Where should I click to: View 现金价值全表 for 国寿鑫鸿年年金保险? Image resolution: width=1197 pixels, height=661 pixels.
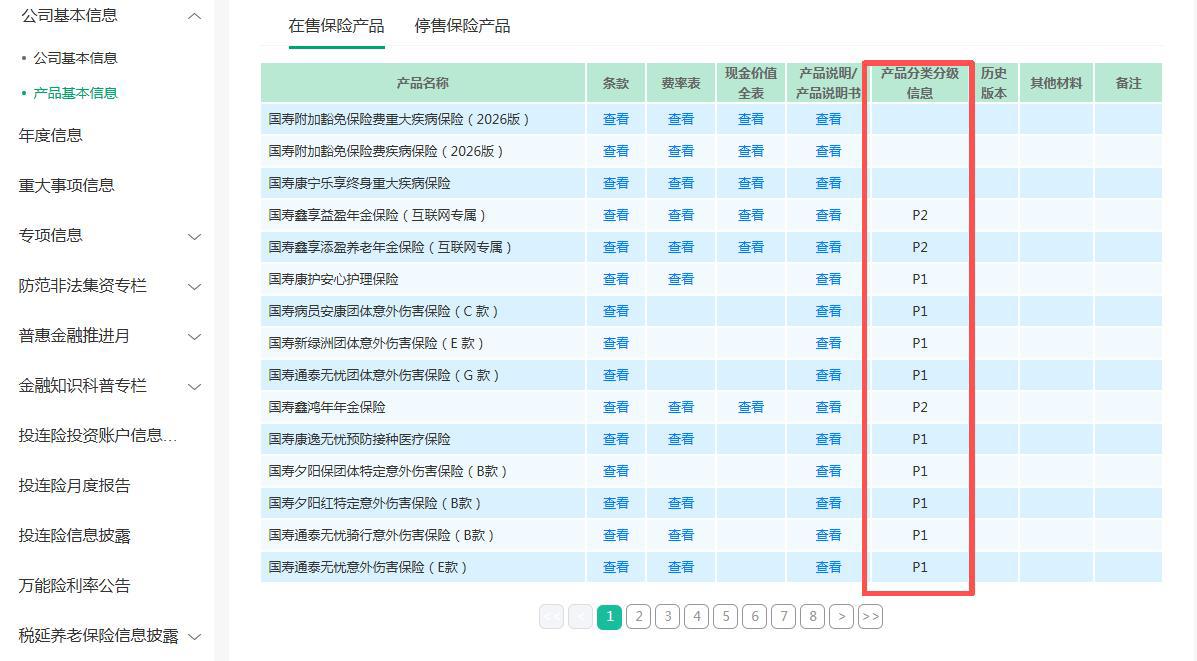coord(751,407)
